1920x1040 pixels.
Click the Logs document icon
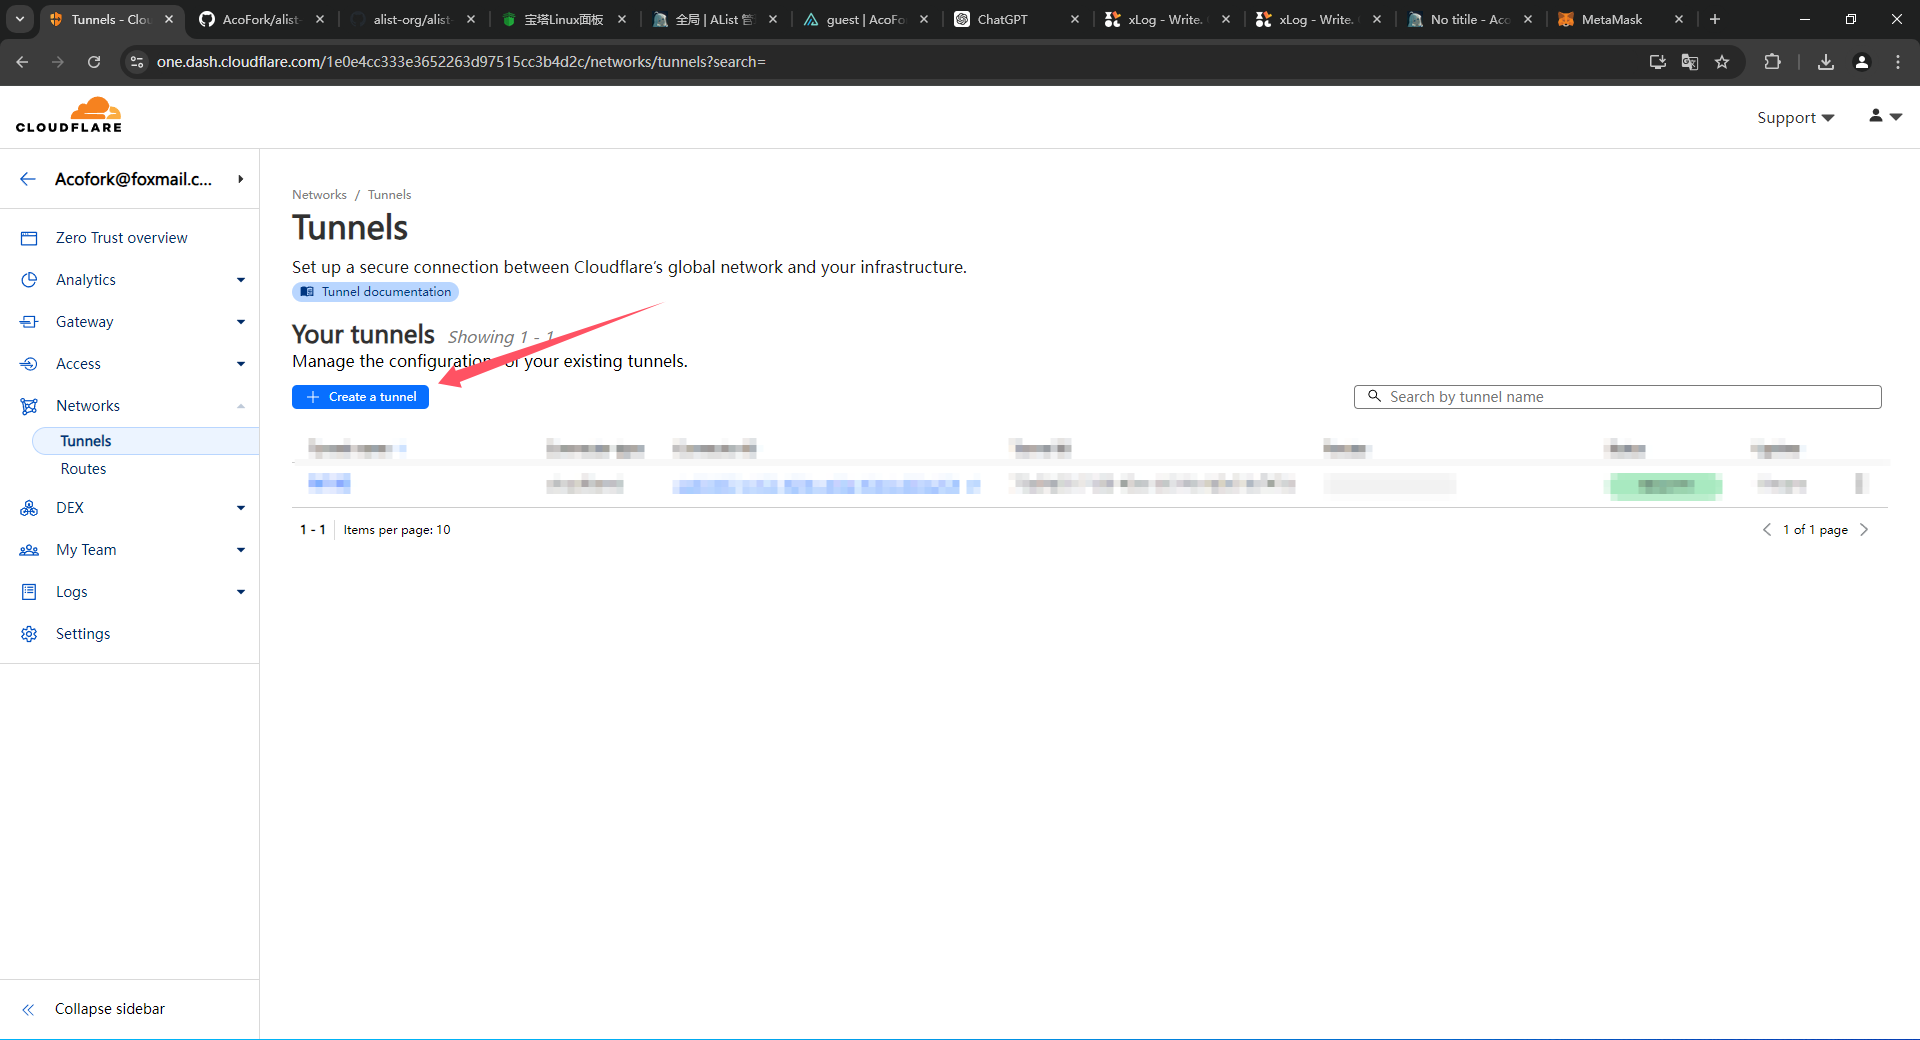pos(29,592)
